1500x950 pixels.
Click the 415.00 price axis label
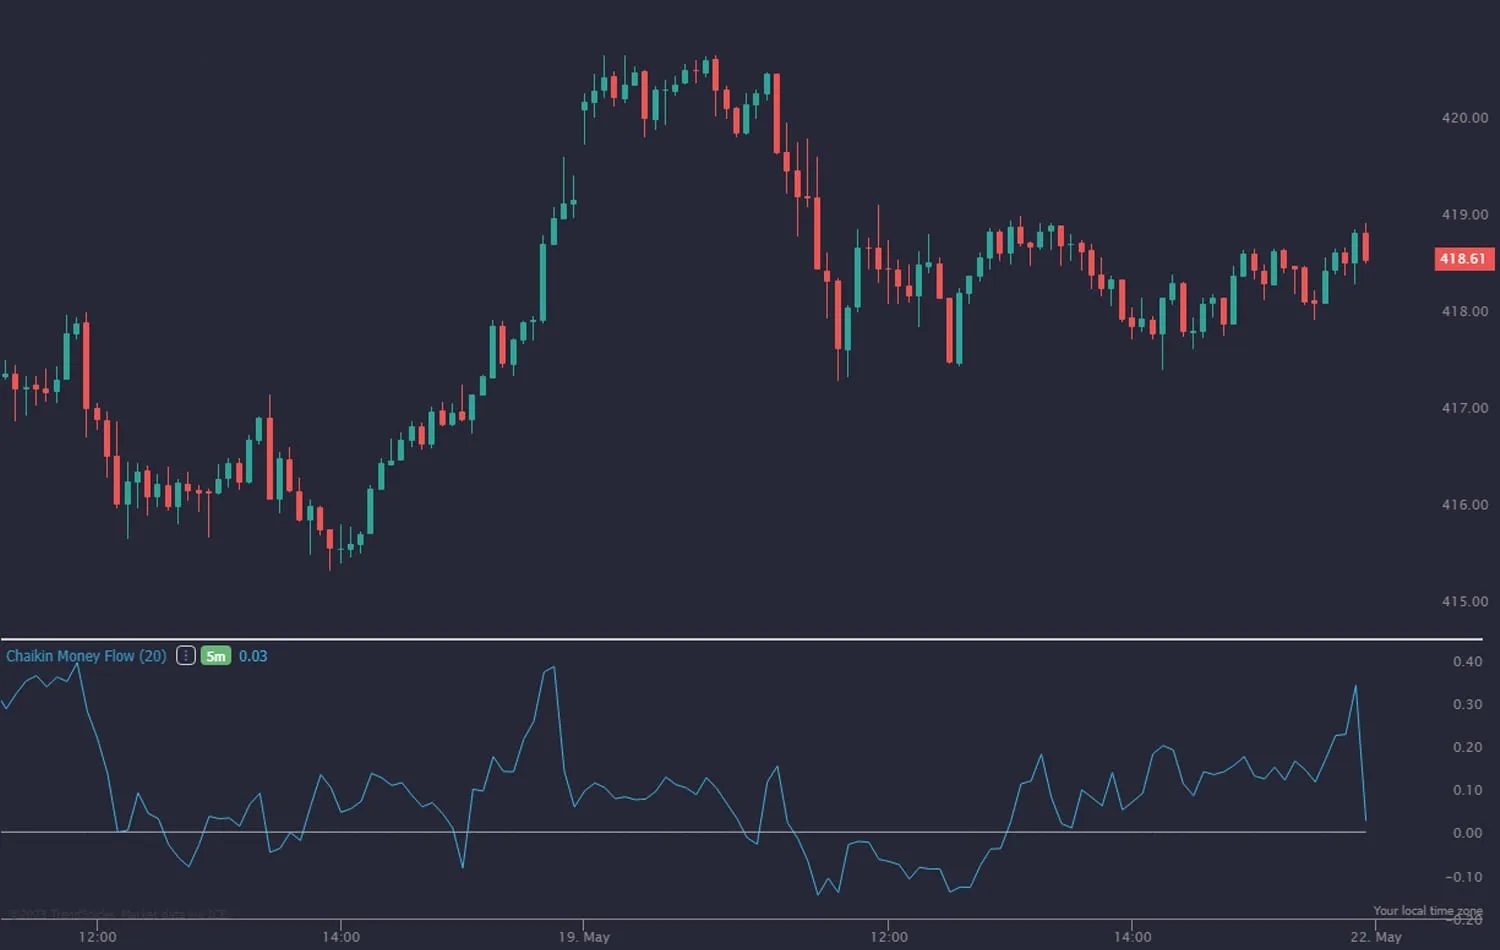click(x=1464, y=602)
